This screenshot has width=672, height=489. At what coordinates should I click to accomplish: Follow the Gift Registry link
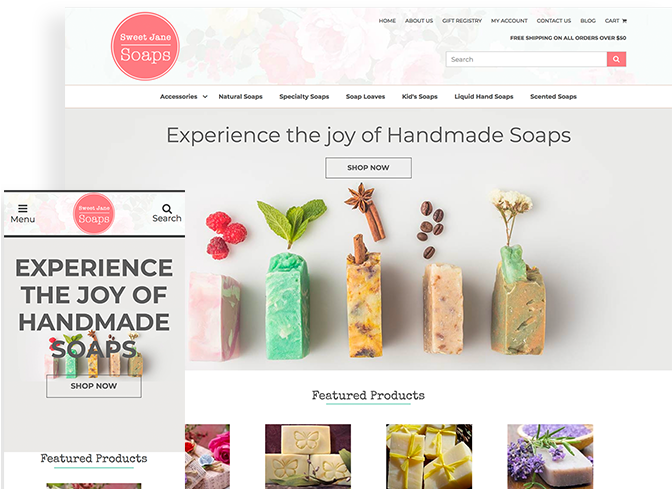[x=462, y=21]
